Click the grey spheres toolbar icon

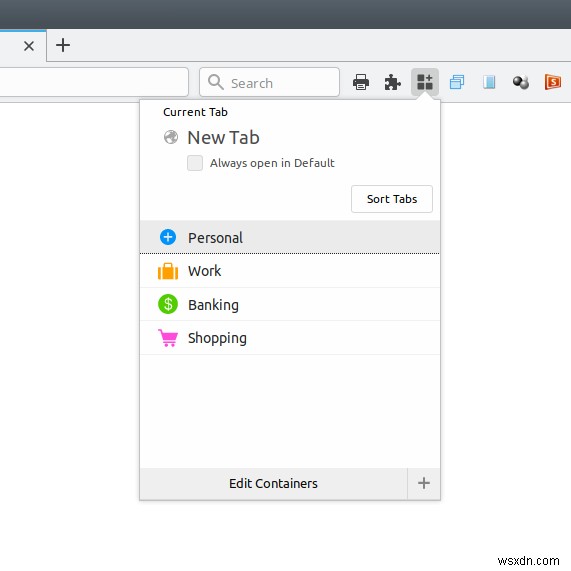click(x=521, y=82)
